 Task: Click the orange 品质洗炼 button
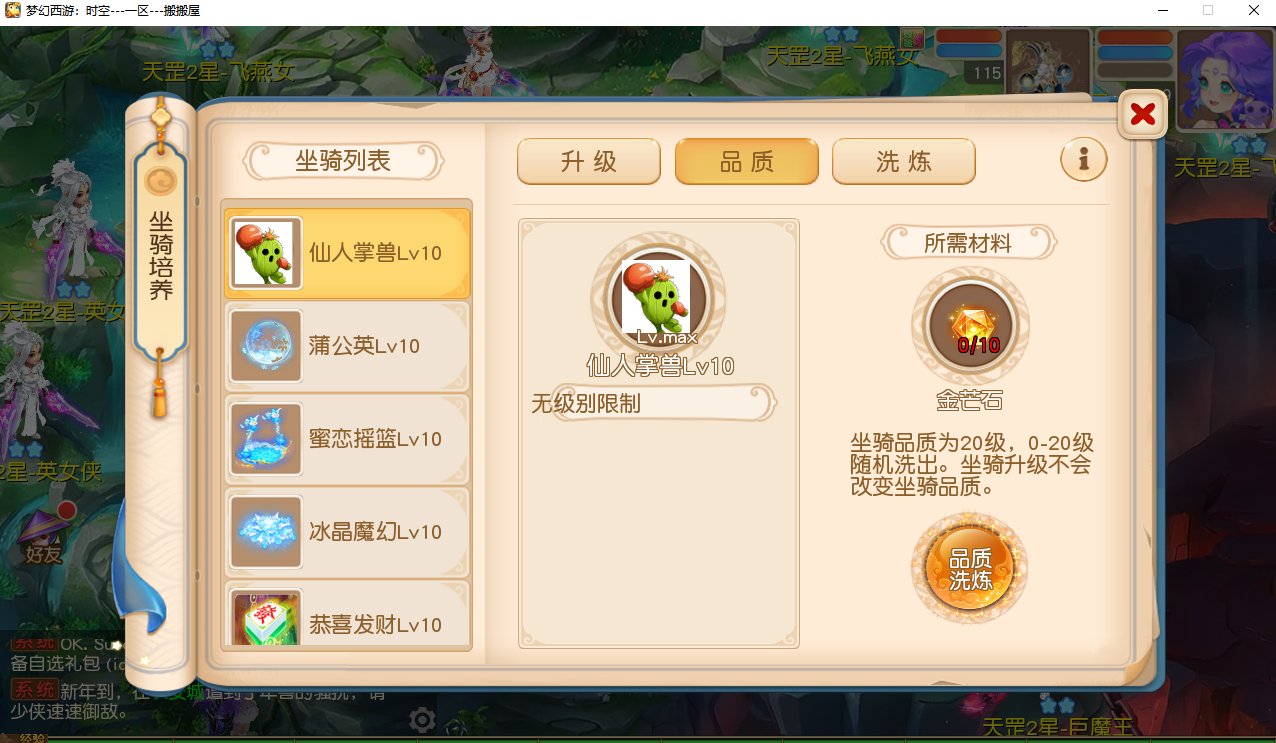tap(970, 568)
